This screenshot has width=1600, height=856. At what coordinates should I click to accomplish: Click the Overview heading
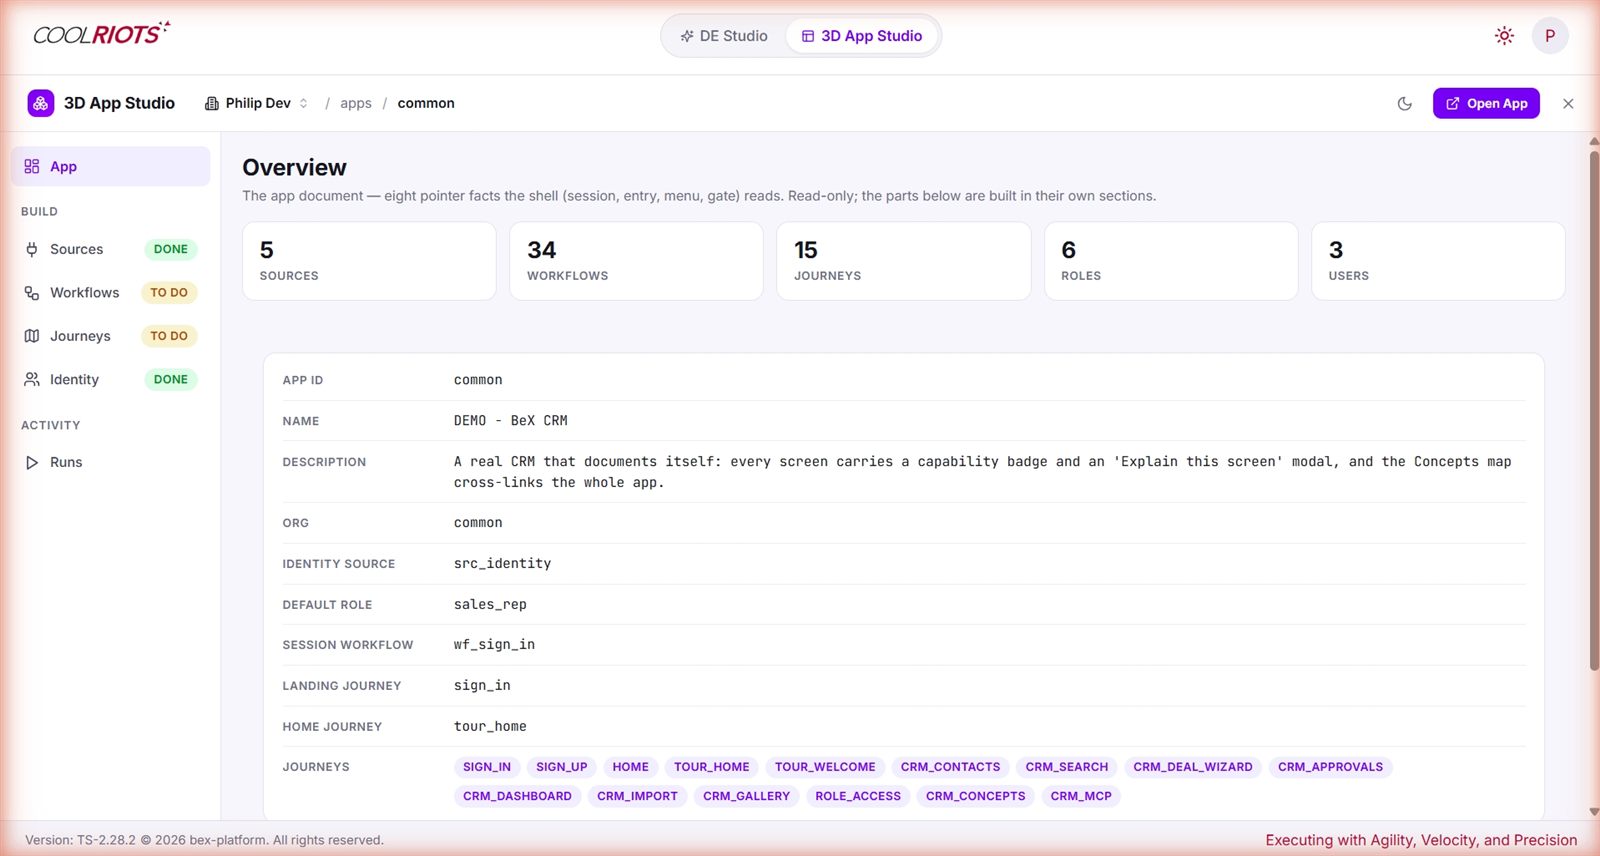coord(294,167)
